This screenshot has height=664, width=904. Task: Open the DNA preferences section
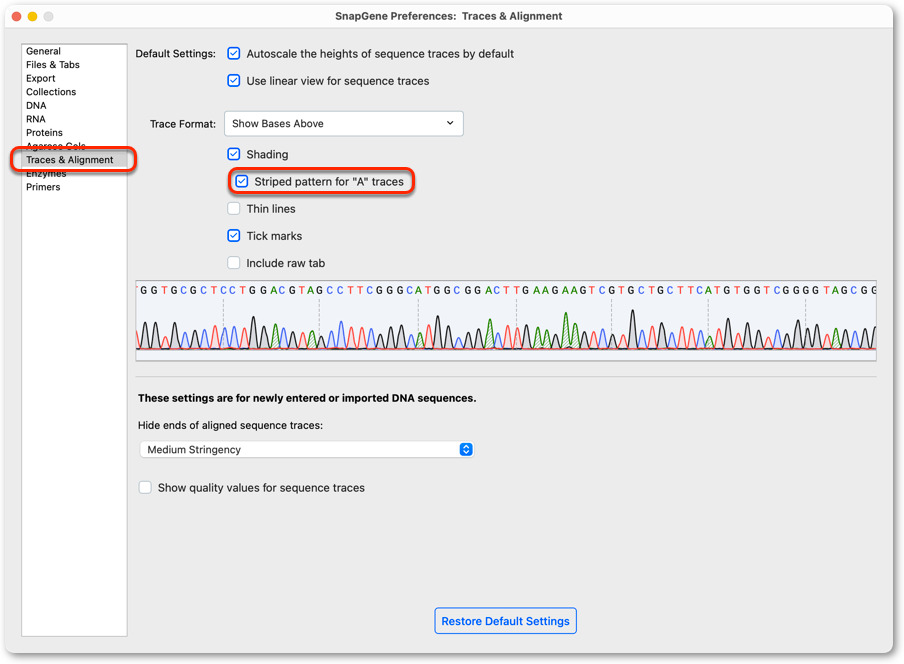click(x=36, y=105)
